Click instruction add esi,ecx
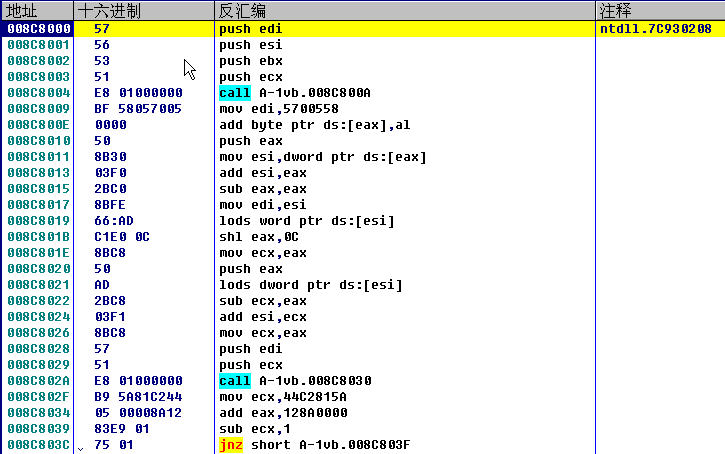Viewport: 725px width, 454px height. click(x=263, y=317)
